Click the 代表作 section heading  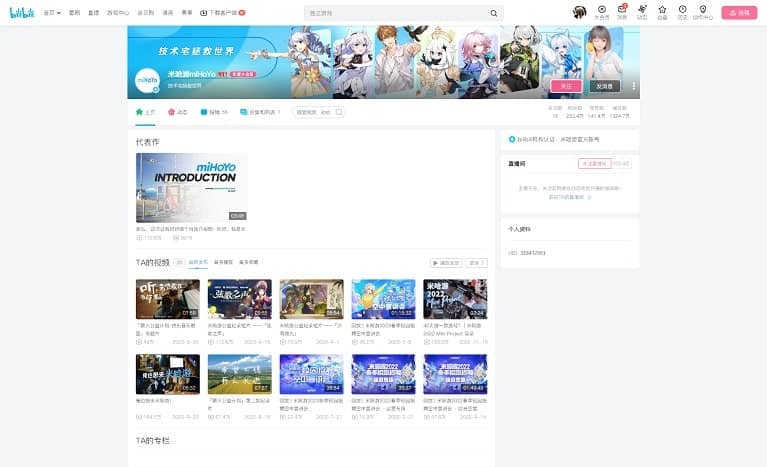pyautogui.click(x=147, y=142)
